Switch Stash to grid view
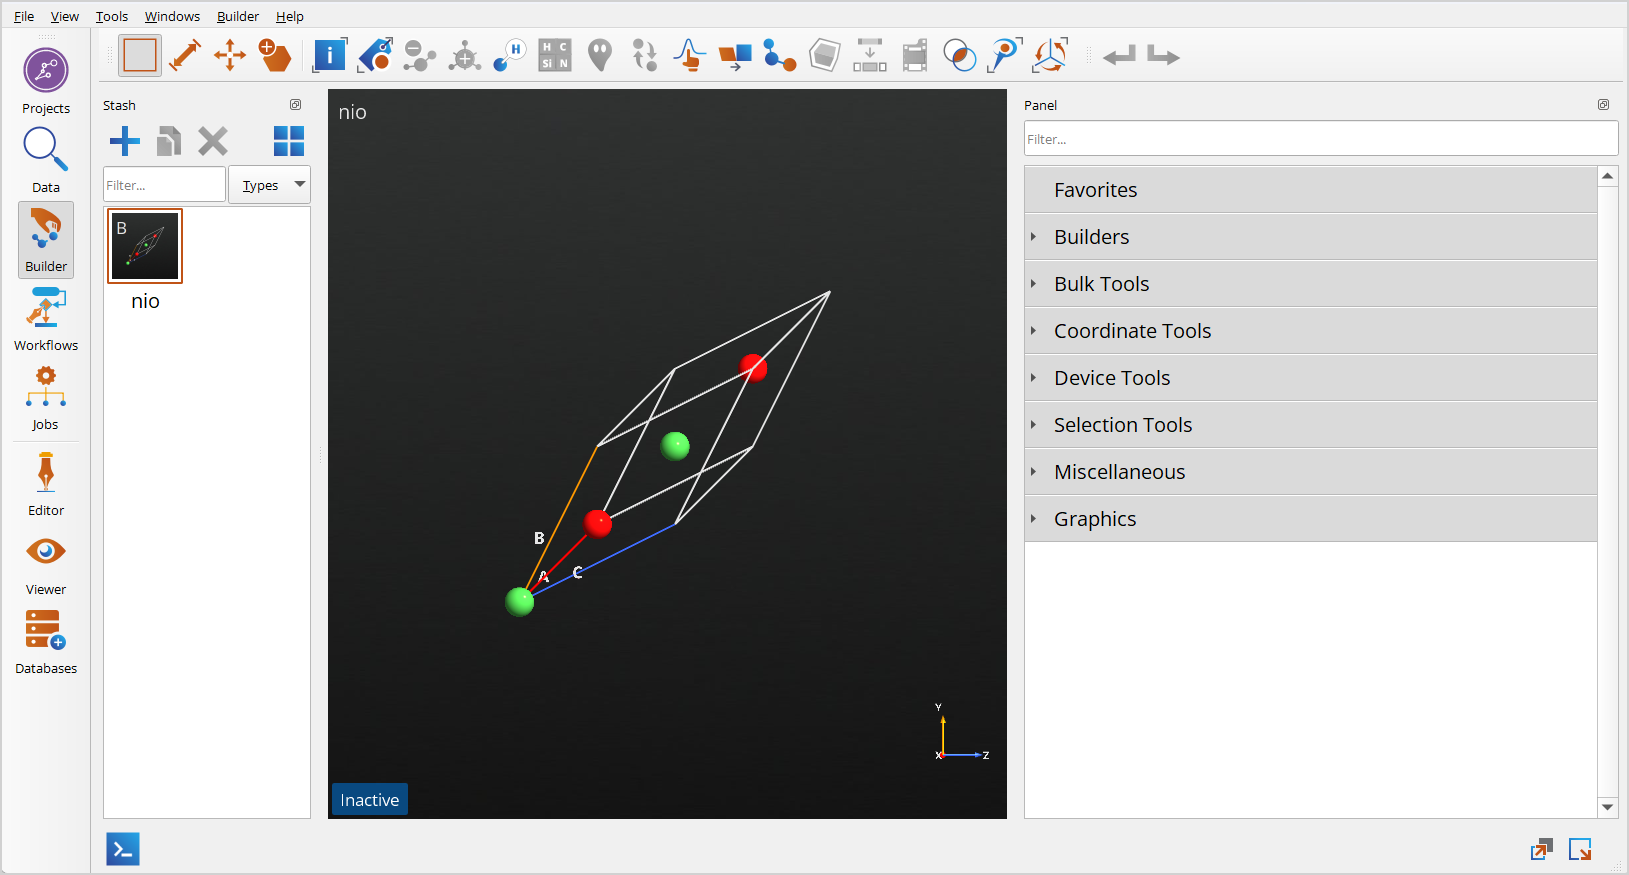 pyautogui.click(x=289, y=141)
